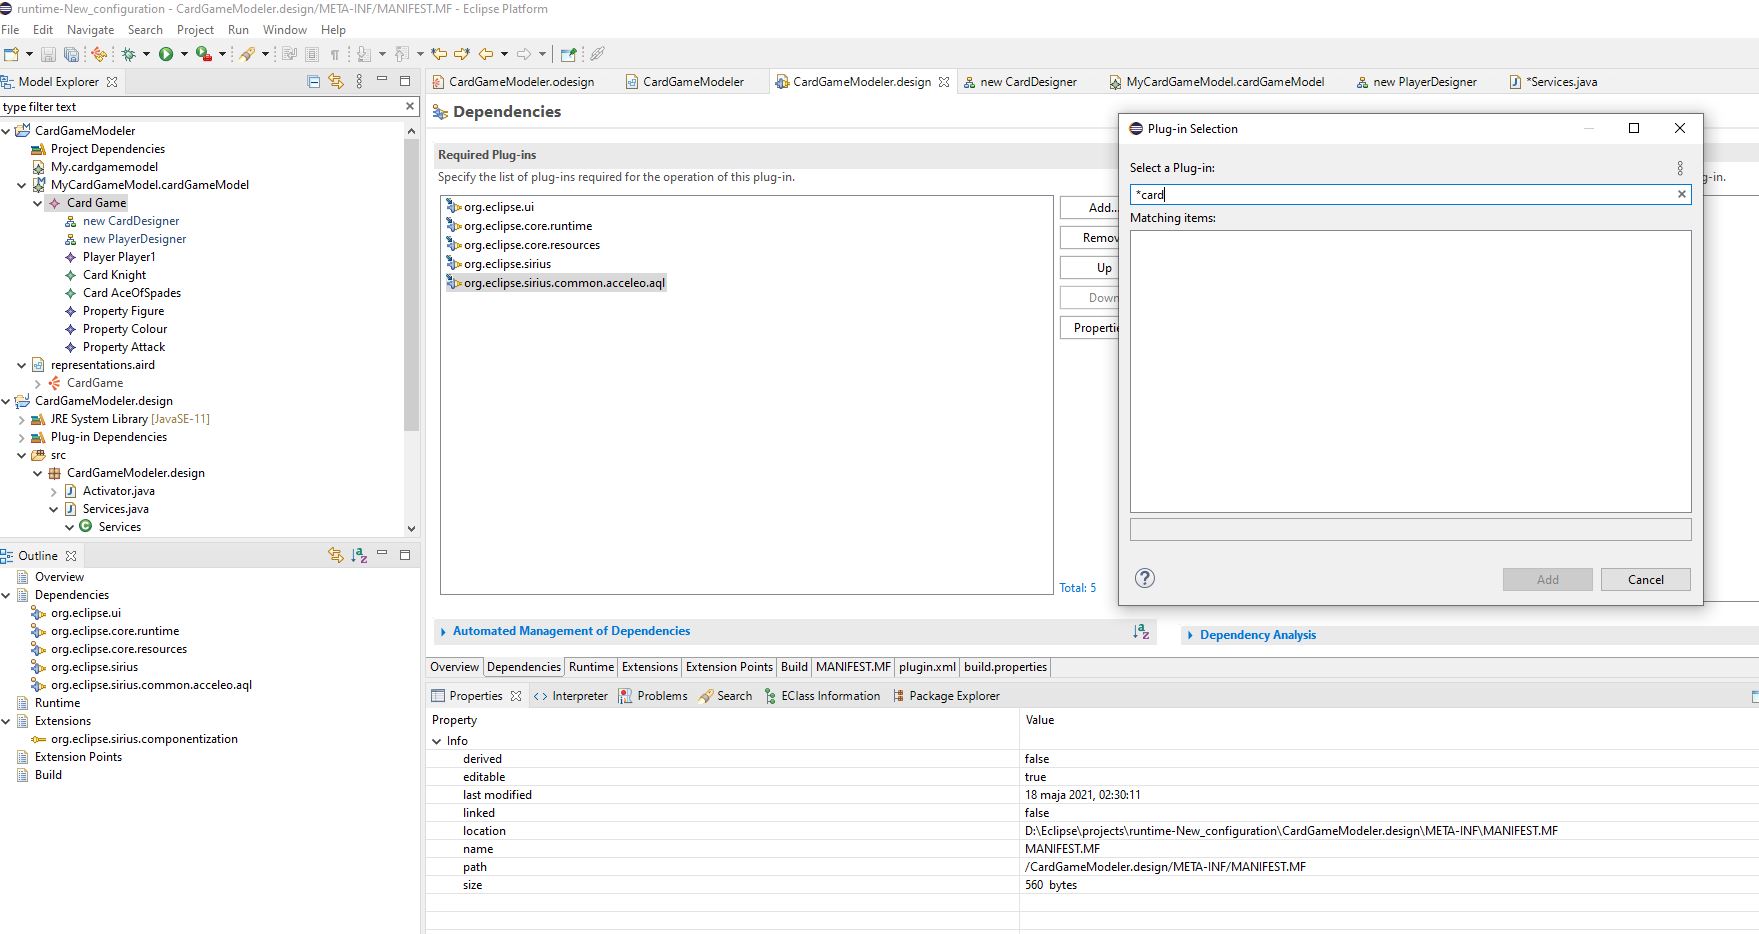Click the Sirius icon beside the Save buttons
This screenshot has height=934, width=1759.
(x=98, y=54)
